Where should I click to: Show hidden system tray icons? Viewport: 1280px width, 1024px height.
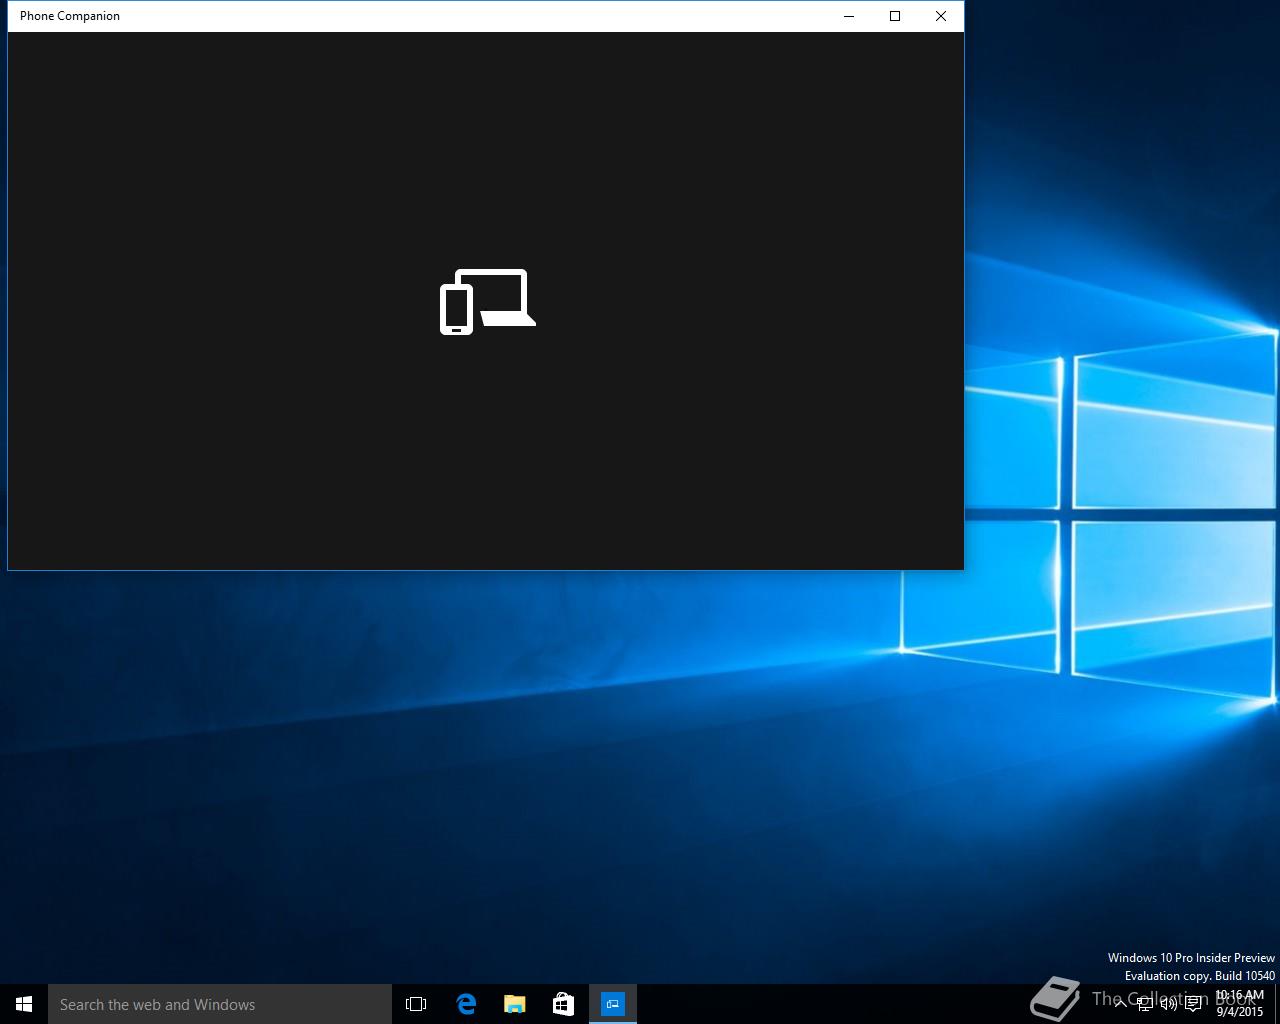point(1120,1004)
